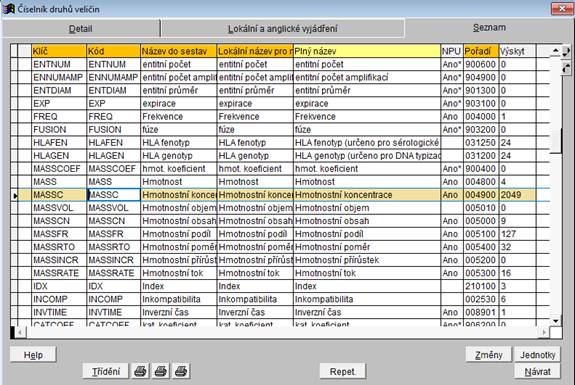Click the occurrence value 127

coord(517,234)
